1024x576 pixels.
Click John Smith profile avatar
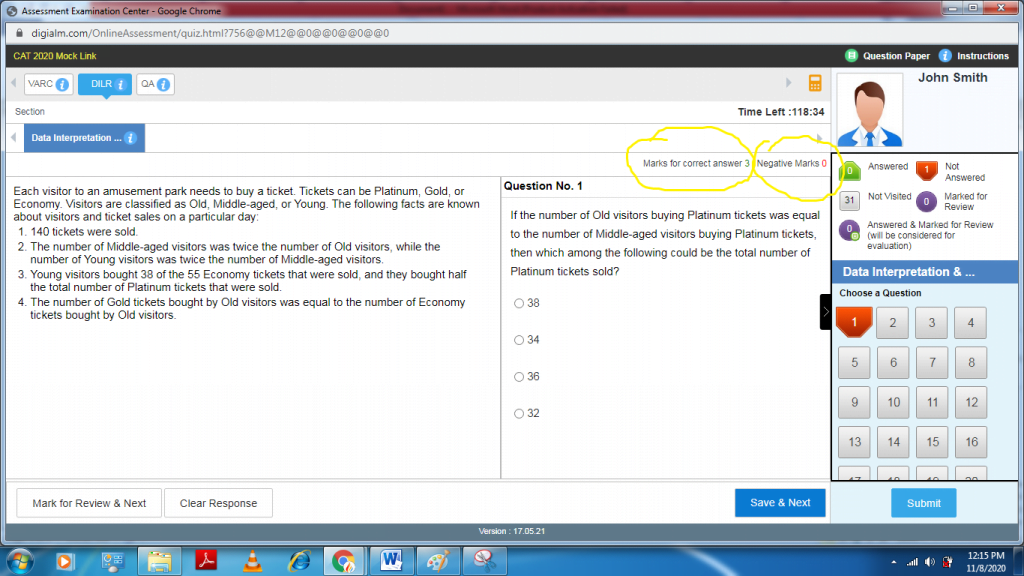point(870,111)
